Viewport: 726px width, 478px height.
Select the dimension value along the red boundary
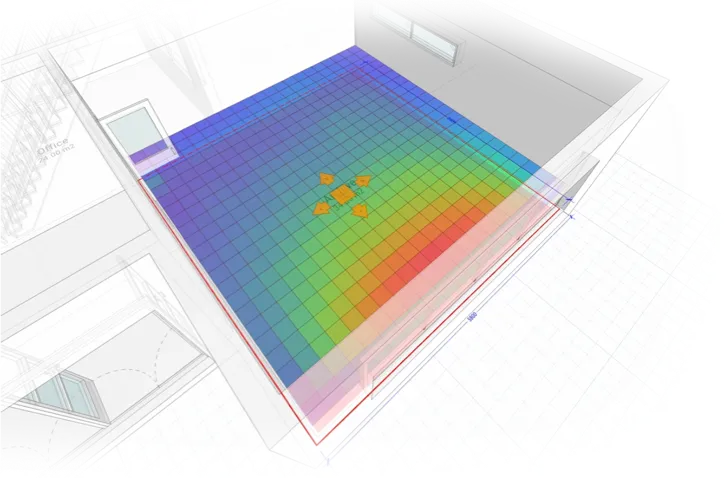click(x=472, y=316)
